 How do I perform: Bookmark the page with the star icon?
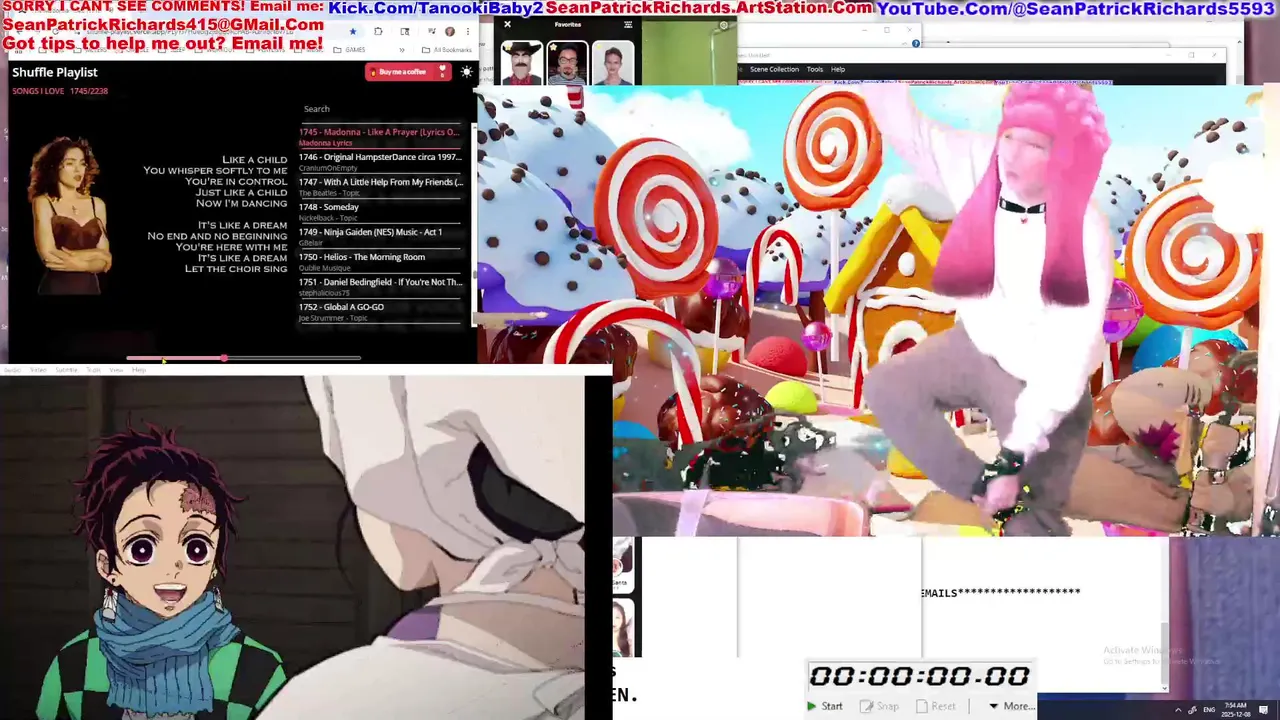pyautogui.click(x=352, y=31)
